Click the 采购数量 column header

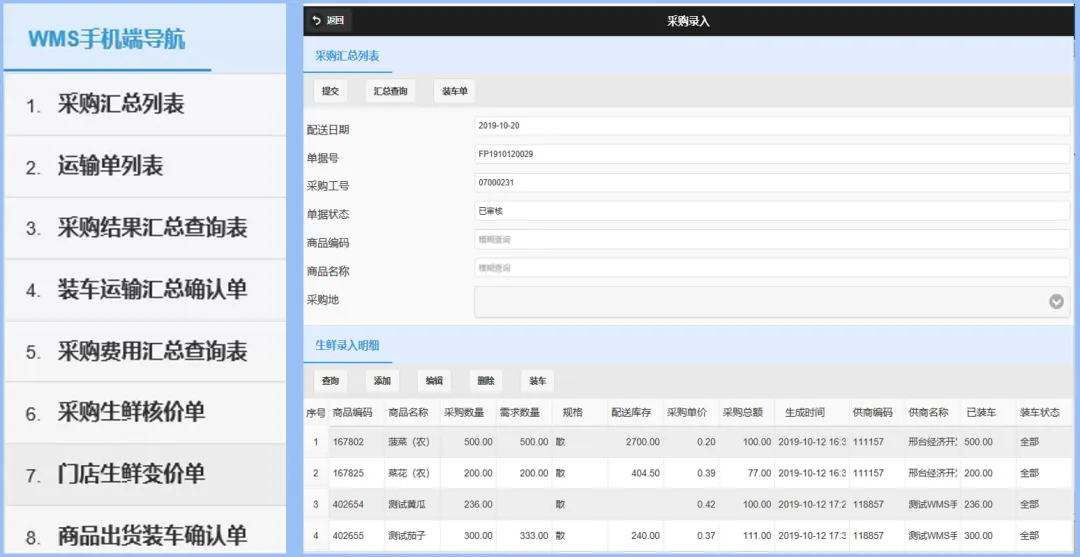click(464, 412)
